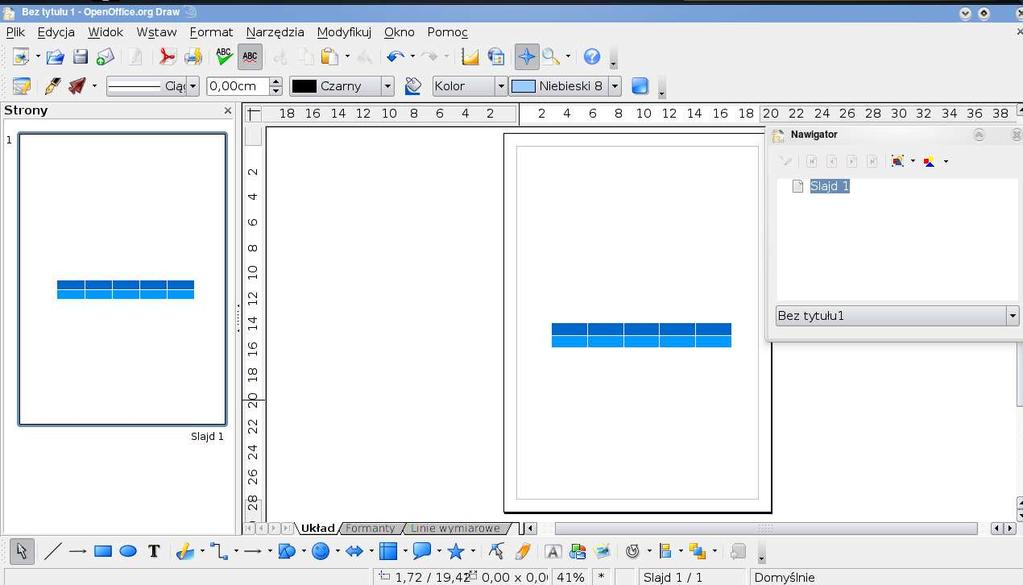The height and width of the screenshot is (585, 1023).
Task: Open Help with the blue question mark
Action: 592,57
